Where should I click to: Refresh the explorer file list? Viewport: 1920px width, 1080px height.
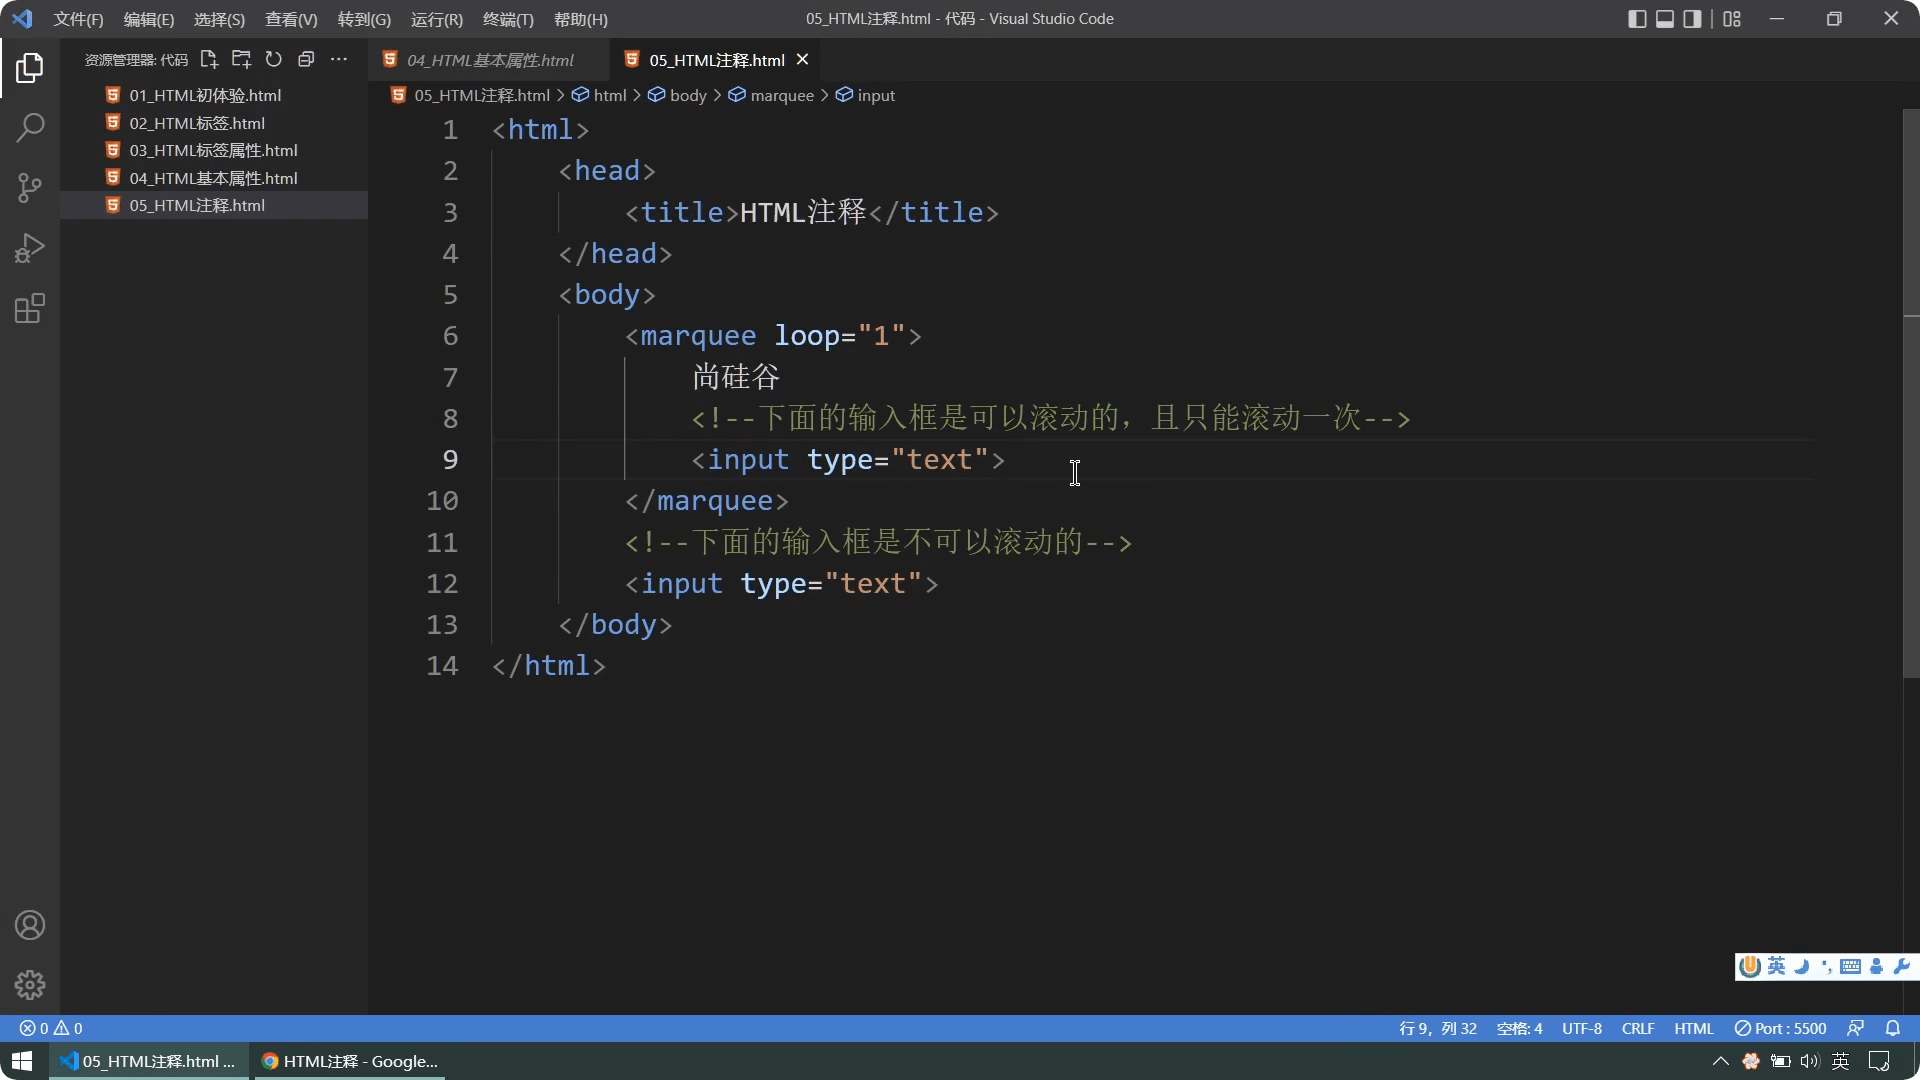(x=274, y=60)
